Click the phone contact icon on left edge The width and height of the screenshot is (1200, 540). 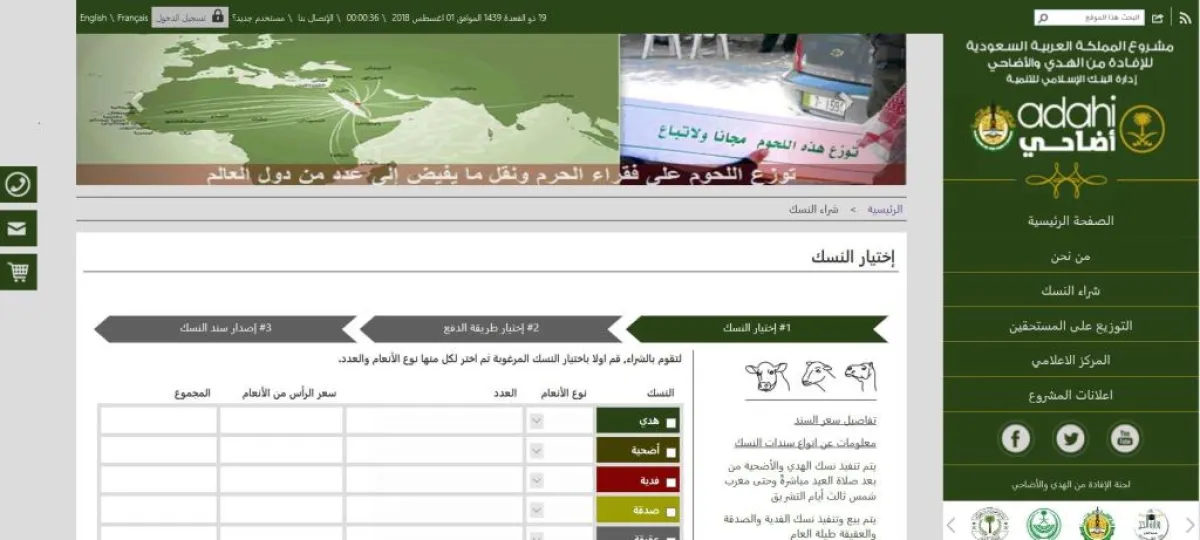click(x=18, y=184)
